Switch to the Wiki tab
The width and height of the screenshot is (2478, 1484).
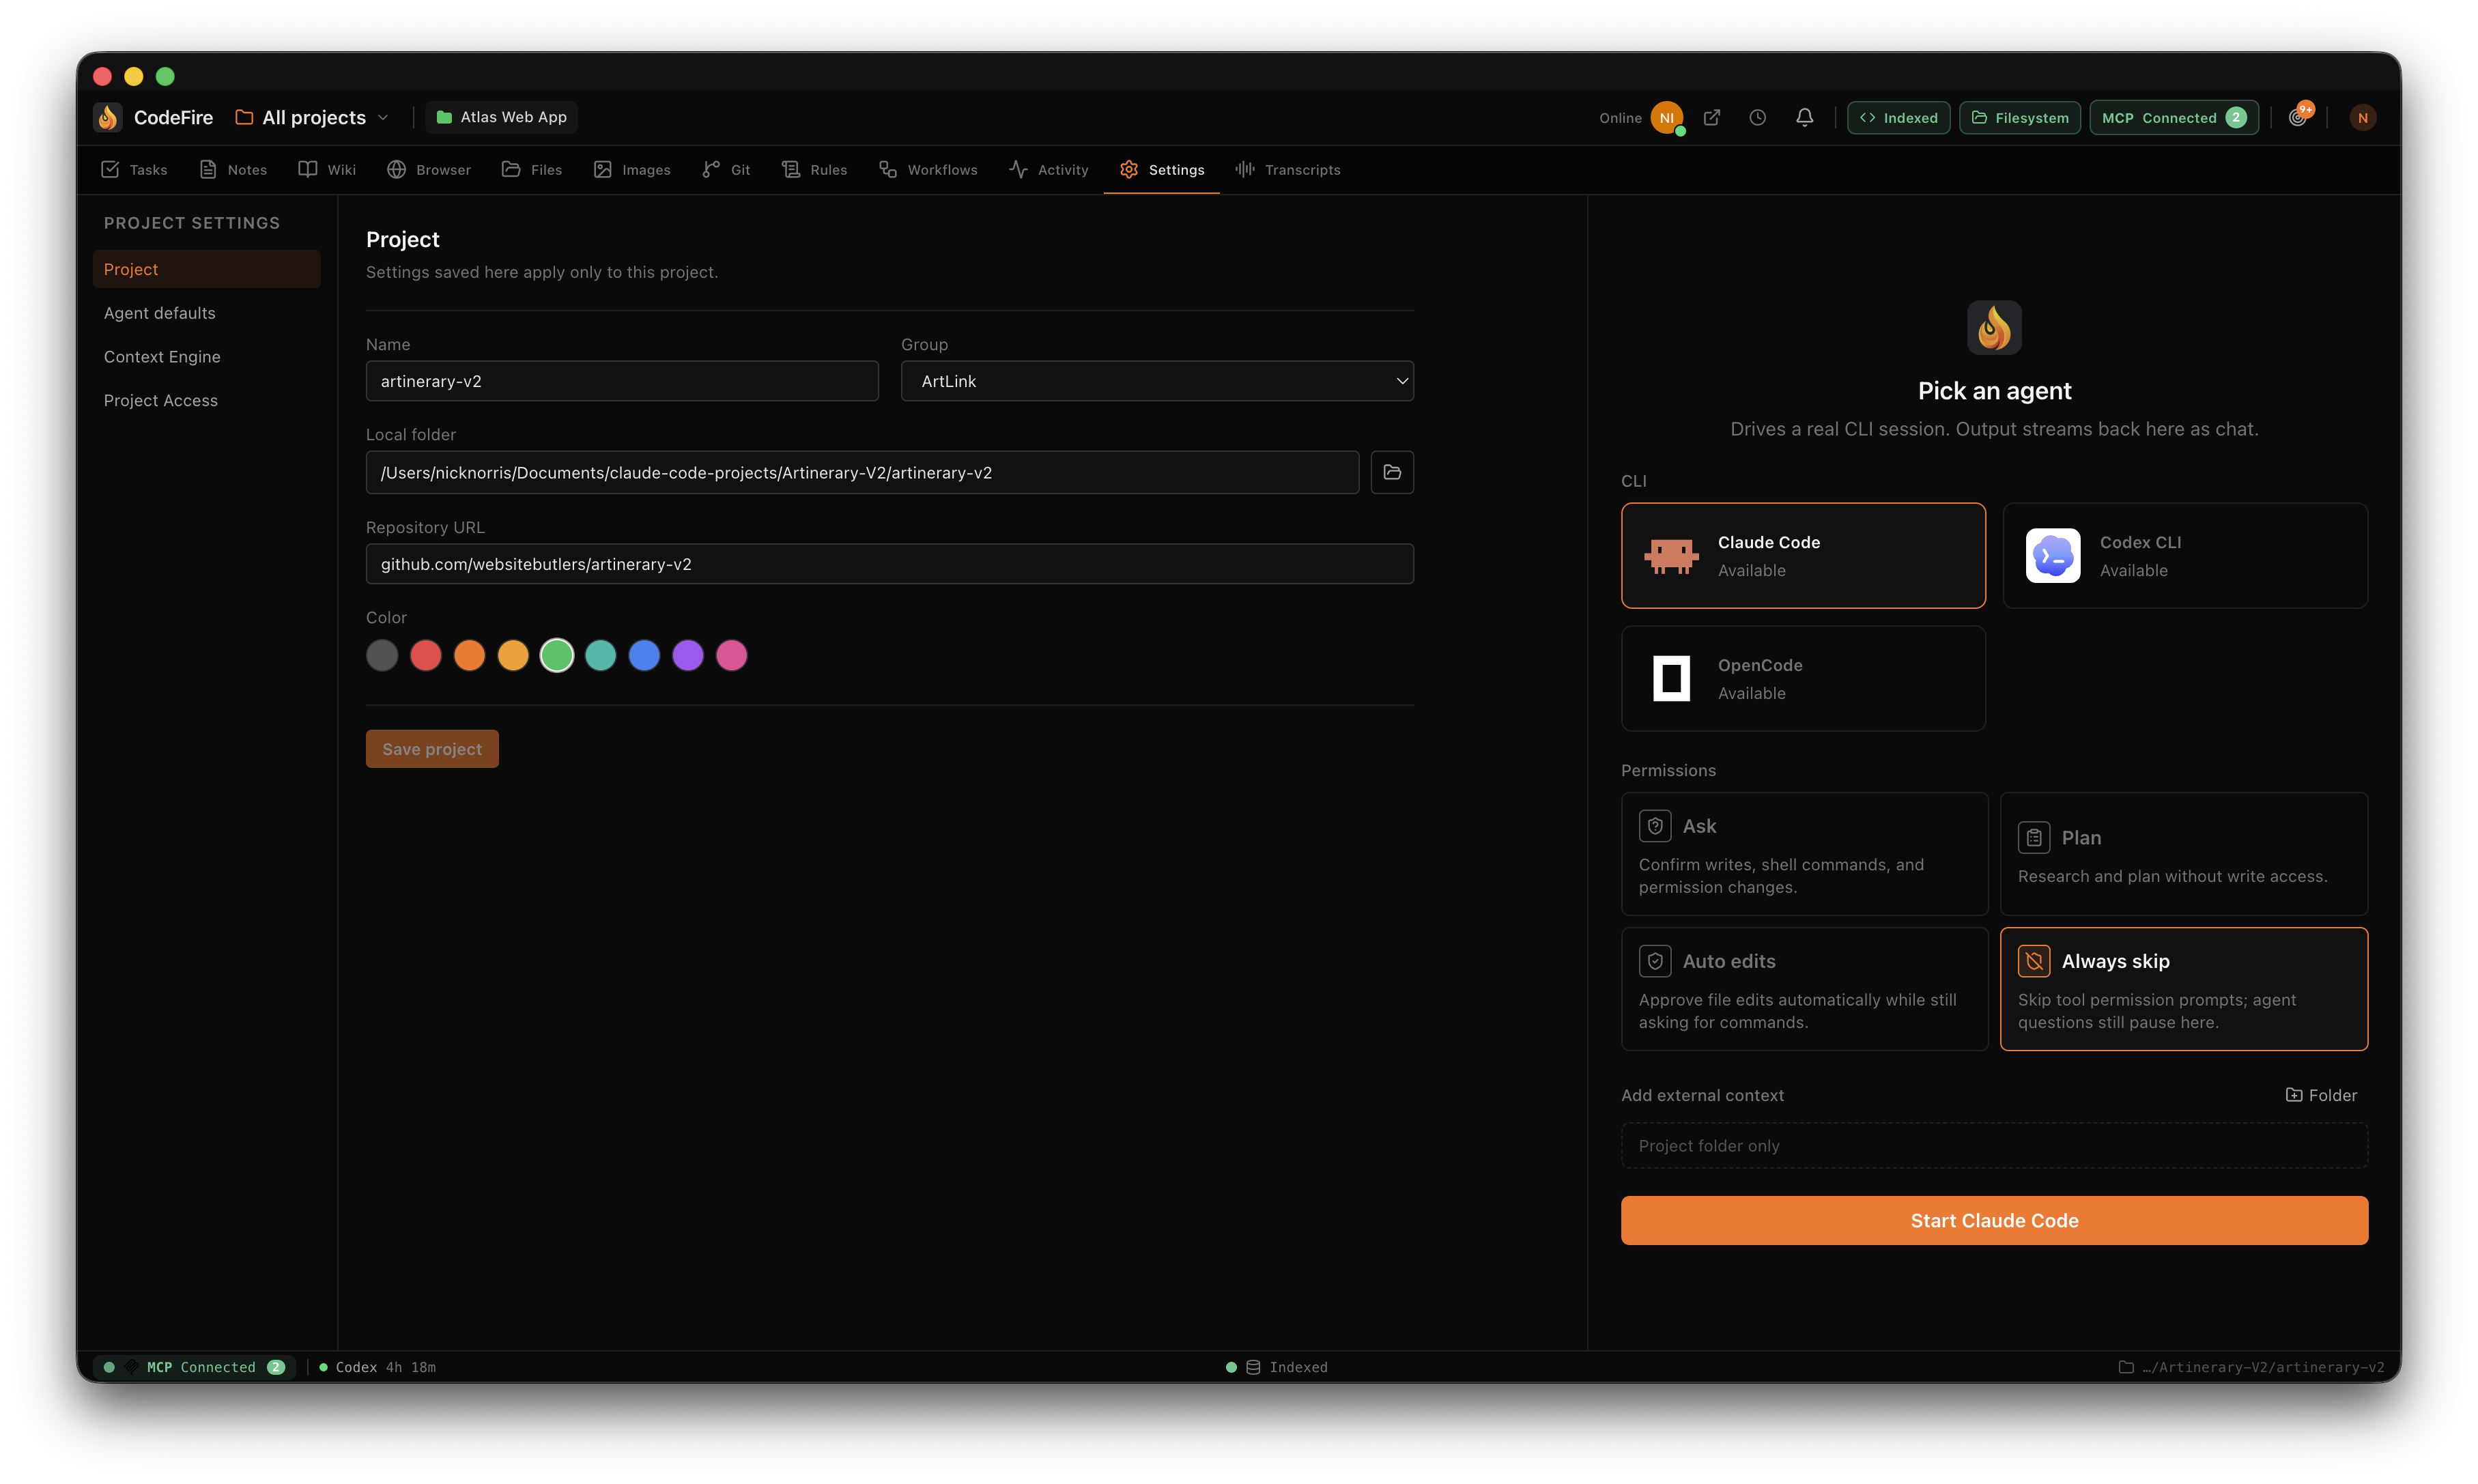[x=327, y=170]
